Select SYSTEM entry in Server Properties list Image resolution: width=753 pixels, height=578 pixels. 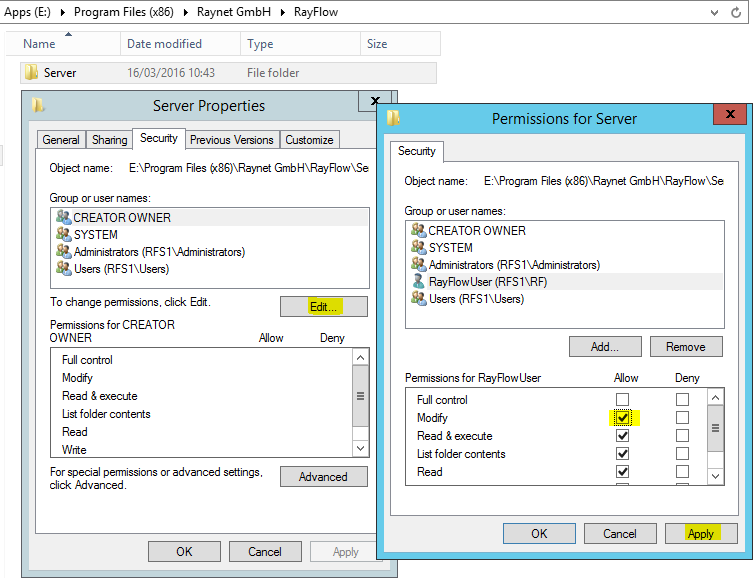[210, 234]
